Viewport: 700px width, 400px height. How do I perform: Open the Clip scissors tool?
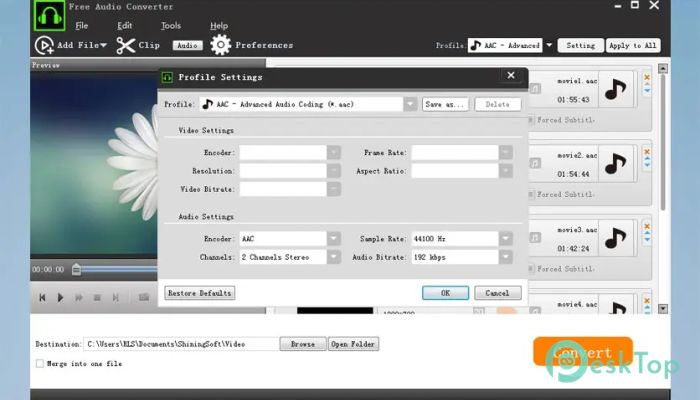point(125,45)
